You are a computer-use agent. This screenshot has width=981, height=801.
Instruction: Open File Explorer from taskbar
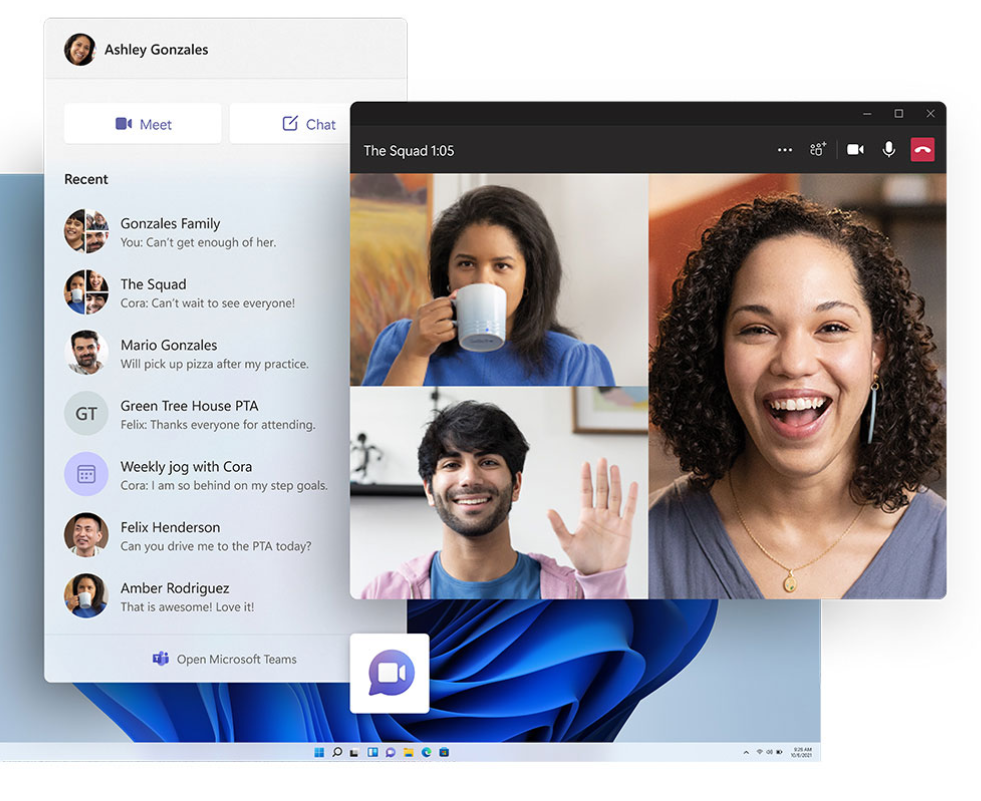(x=409, y=752)
